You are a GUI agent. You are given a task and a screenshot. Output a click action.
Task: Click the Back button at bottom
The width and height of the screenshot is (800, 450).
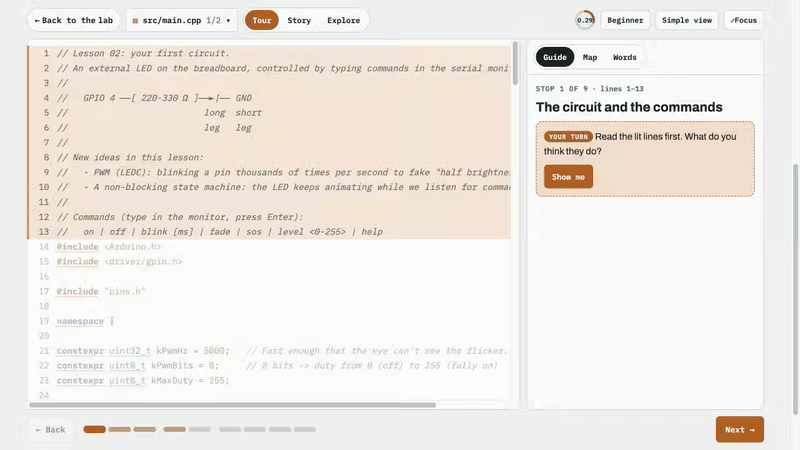pos(50,430)
